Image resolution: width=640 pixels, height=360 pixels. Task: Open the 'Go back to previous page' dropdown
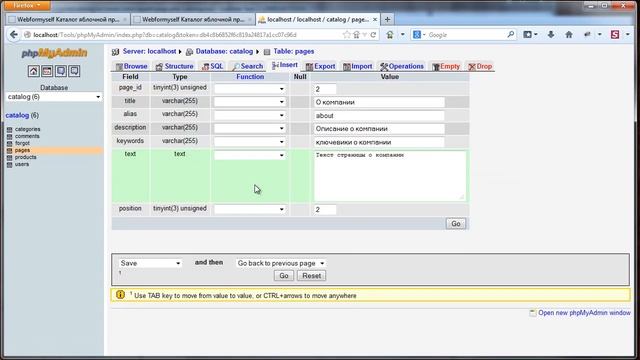(x=280, y=263)
